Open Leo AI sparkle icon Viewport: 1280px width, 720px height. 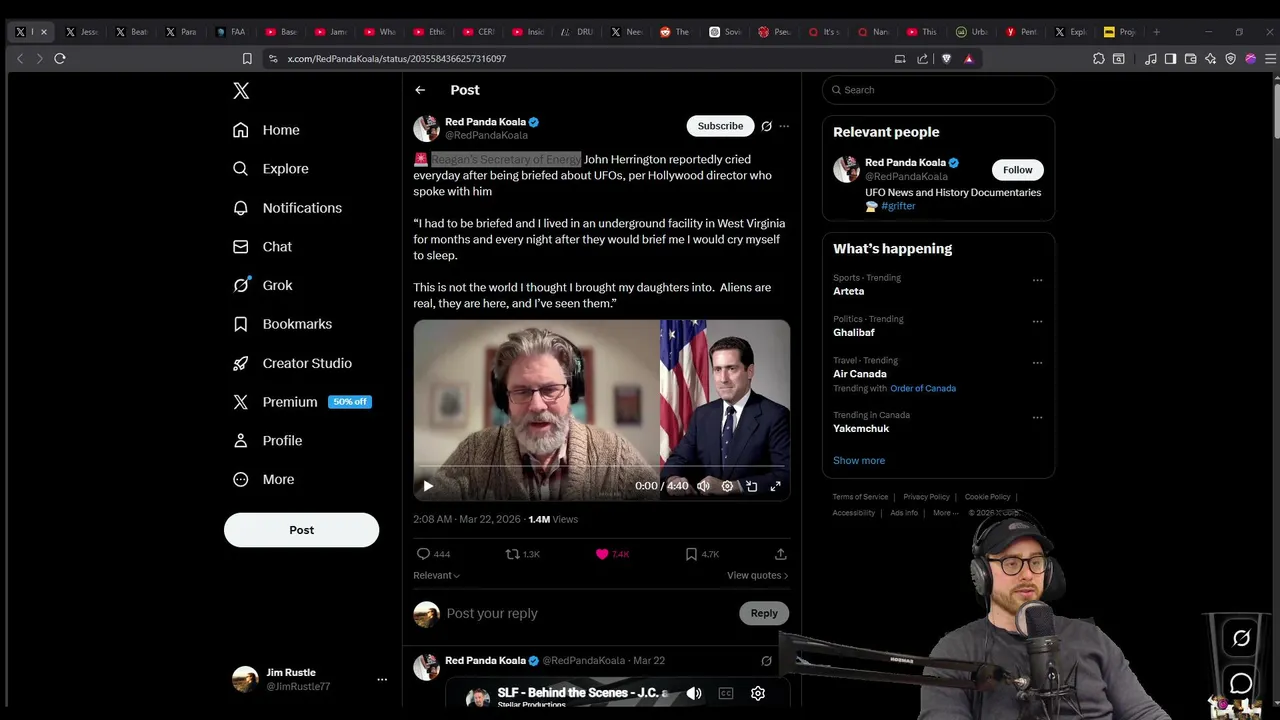1210,59
